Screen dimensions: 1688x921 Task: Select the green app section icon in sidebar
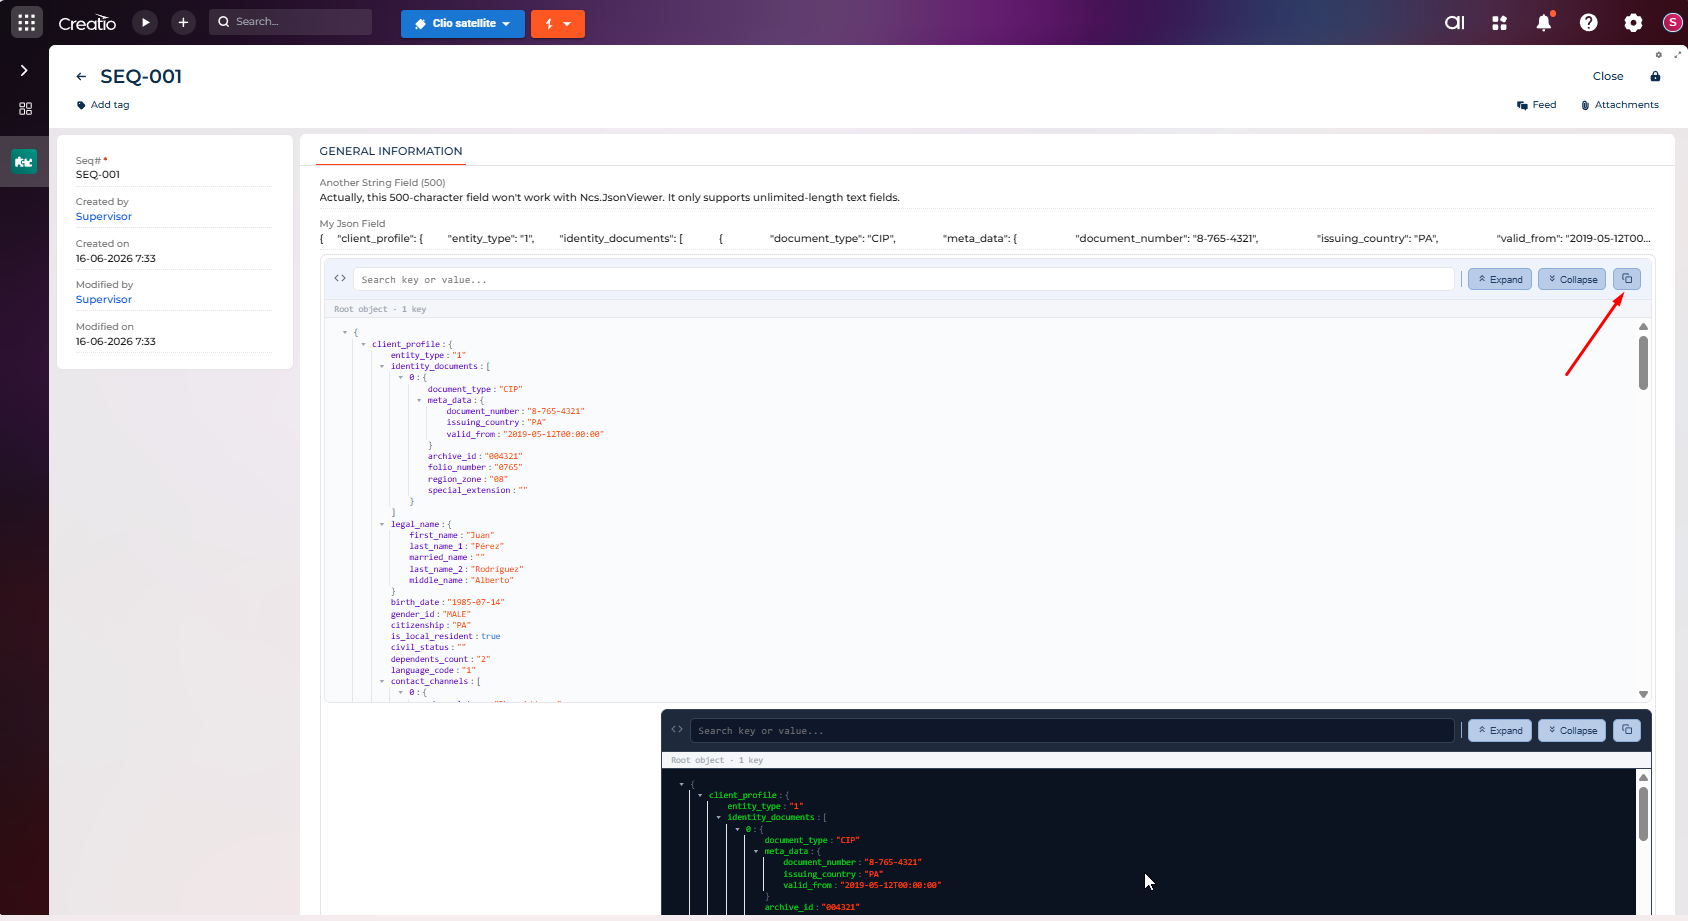[24, 161]
